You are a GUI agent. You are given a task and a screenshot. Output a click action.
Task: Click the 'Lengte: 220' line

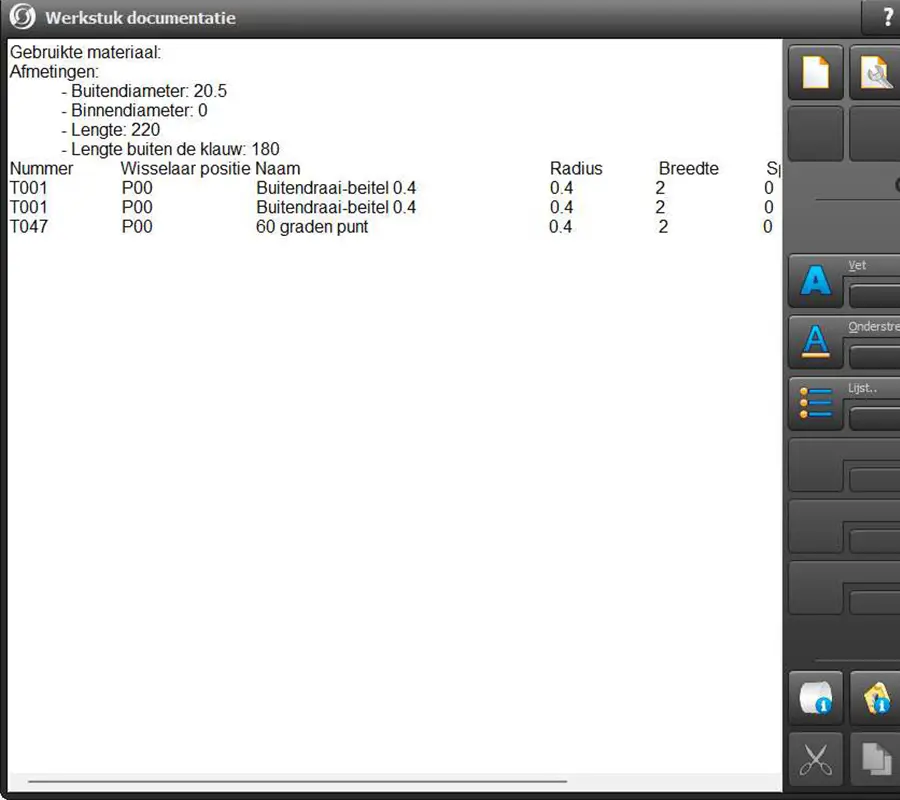point(111,130)
